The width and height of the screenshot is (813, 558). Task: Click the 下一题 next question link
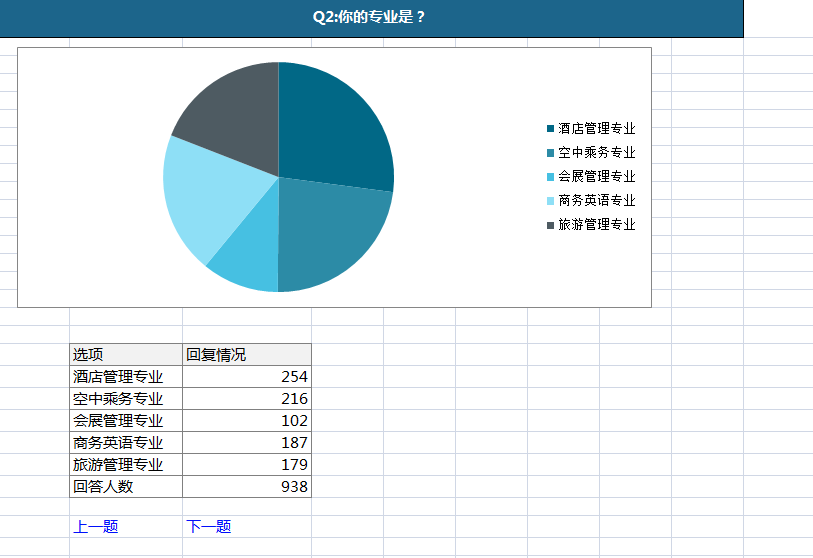click(208, 527)
